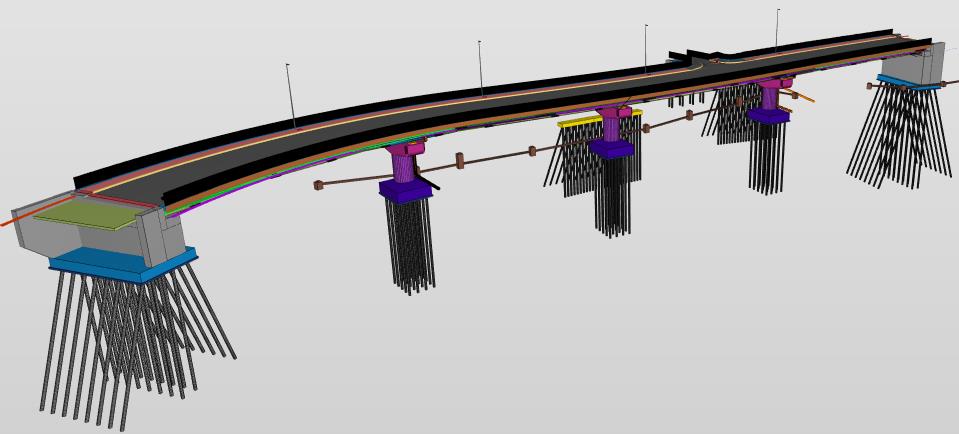Screen dimensions: 959x434
Task: Pick the purple pile cap of rightmost pier
Action: click(x=768, y=116)
